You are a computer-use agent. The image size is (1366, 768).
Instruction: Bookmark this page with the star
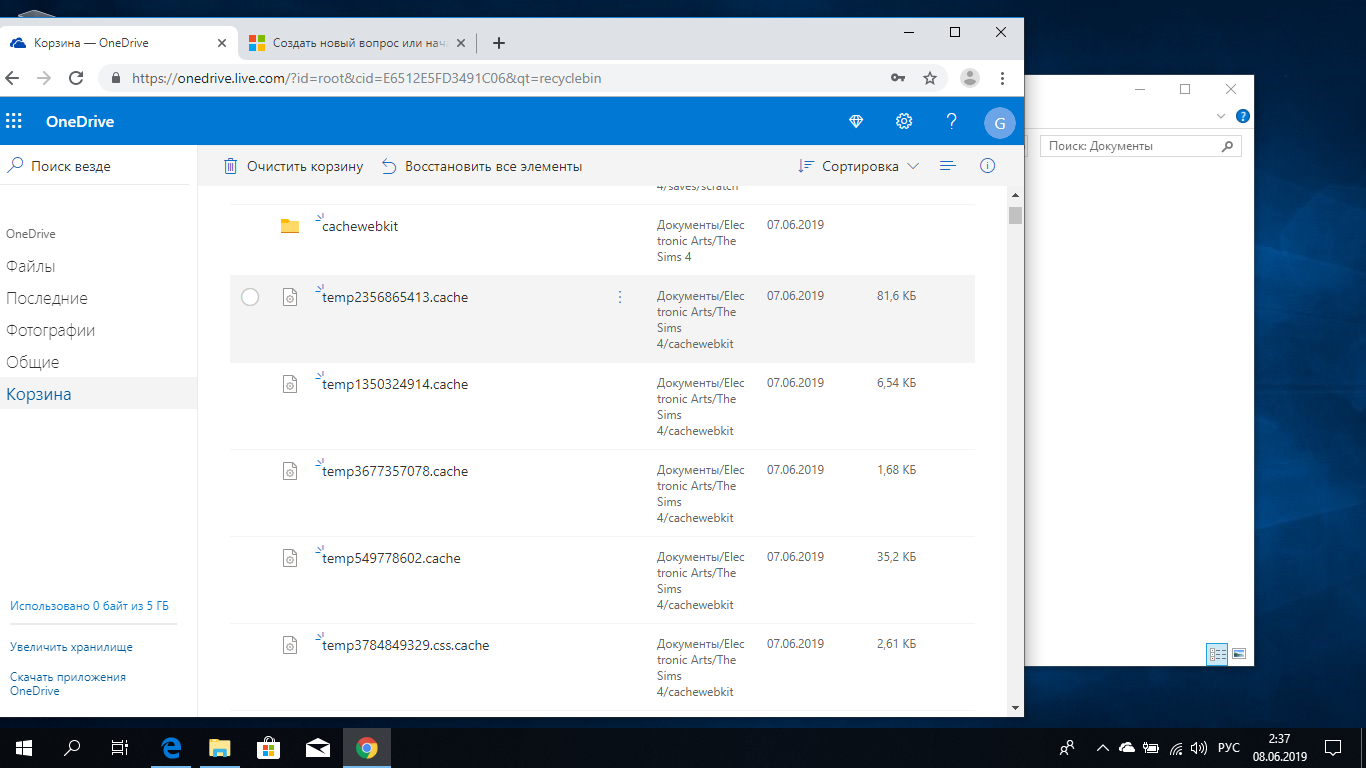(930, 77)
